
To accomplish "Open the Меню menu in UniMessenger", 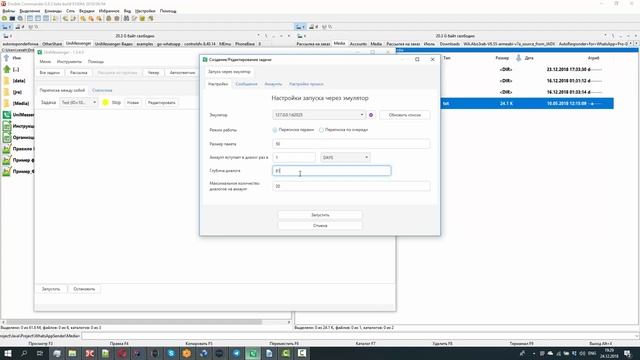I will point(45,62).
